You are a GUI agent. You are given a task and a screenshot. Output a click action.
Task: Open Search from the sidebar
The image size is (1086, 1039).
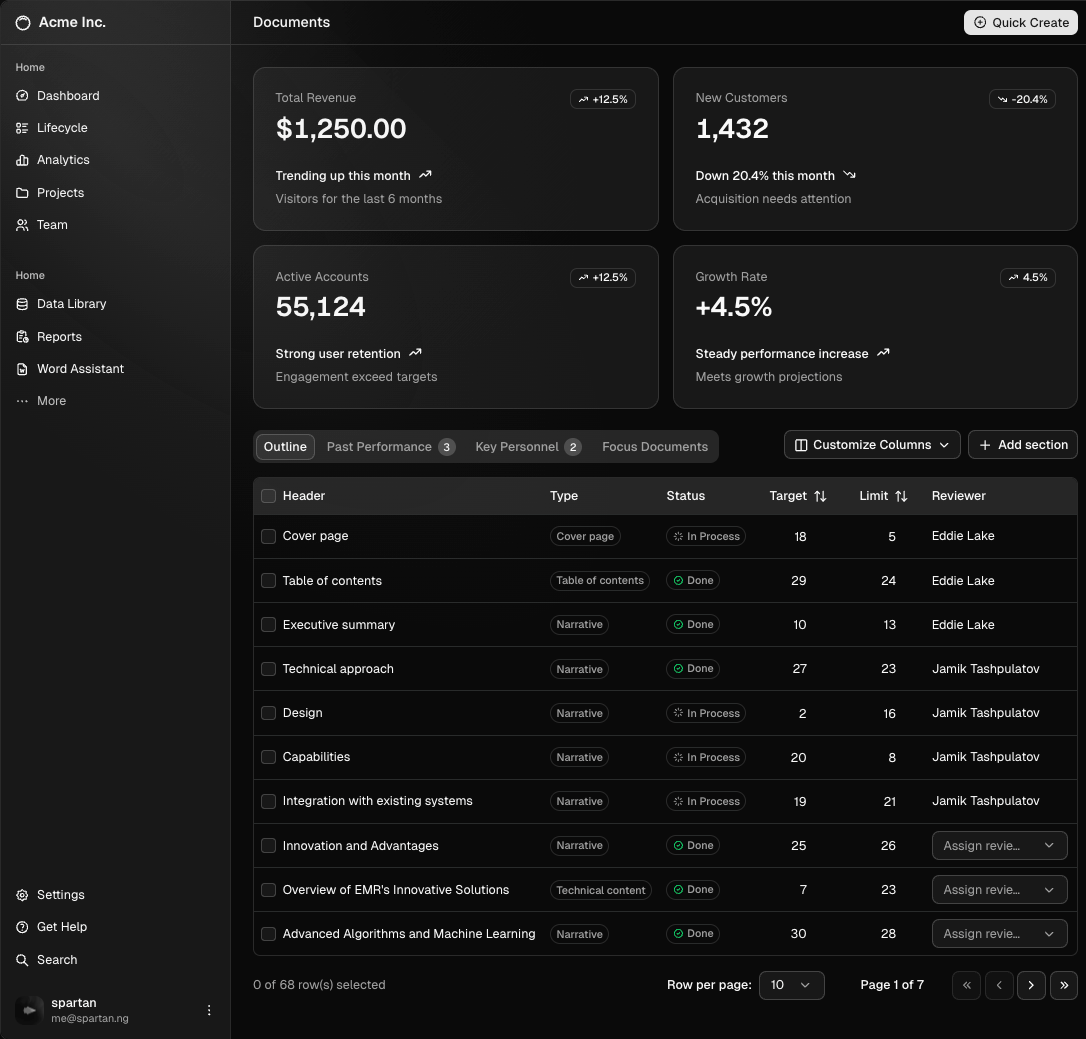pos(57,959)
